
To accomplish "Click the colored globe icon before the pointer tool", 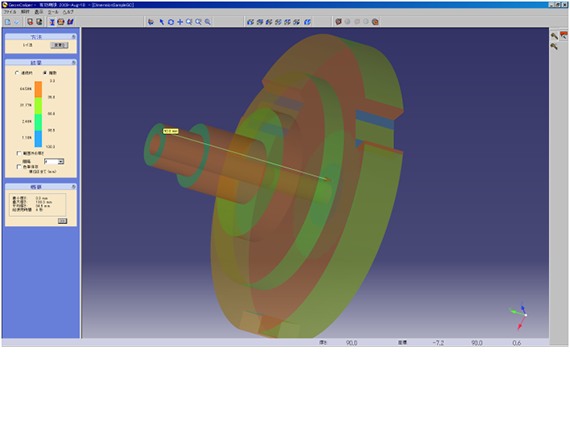I will (x=151, y=22).
